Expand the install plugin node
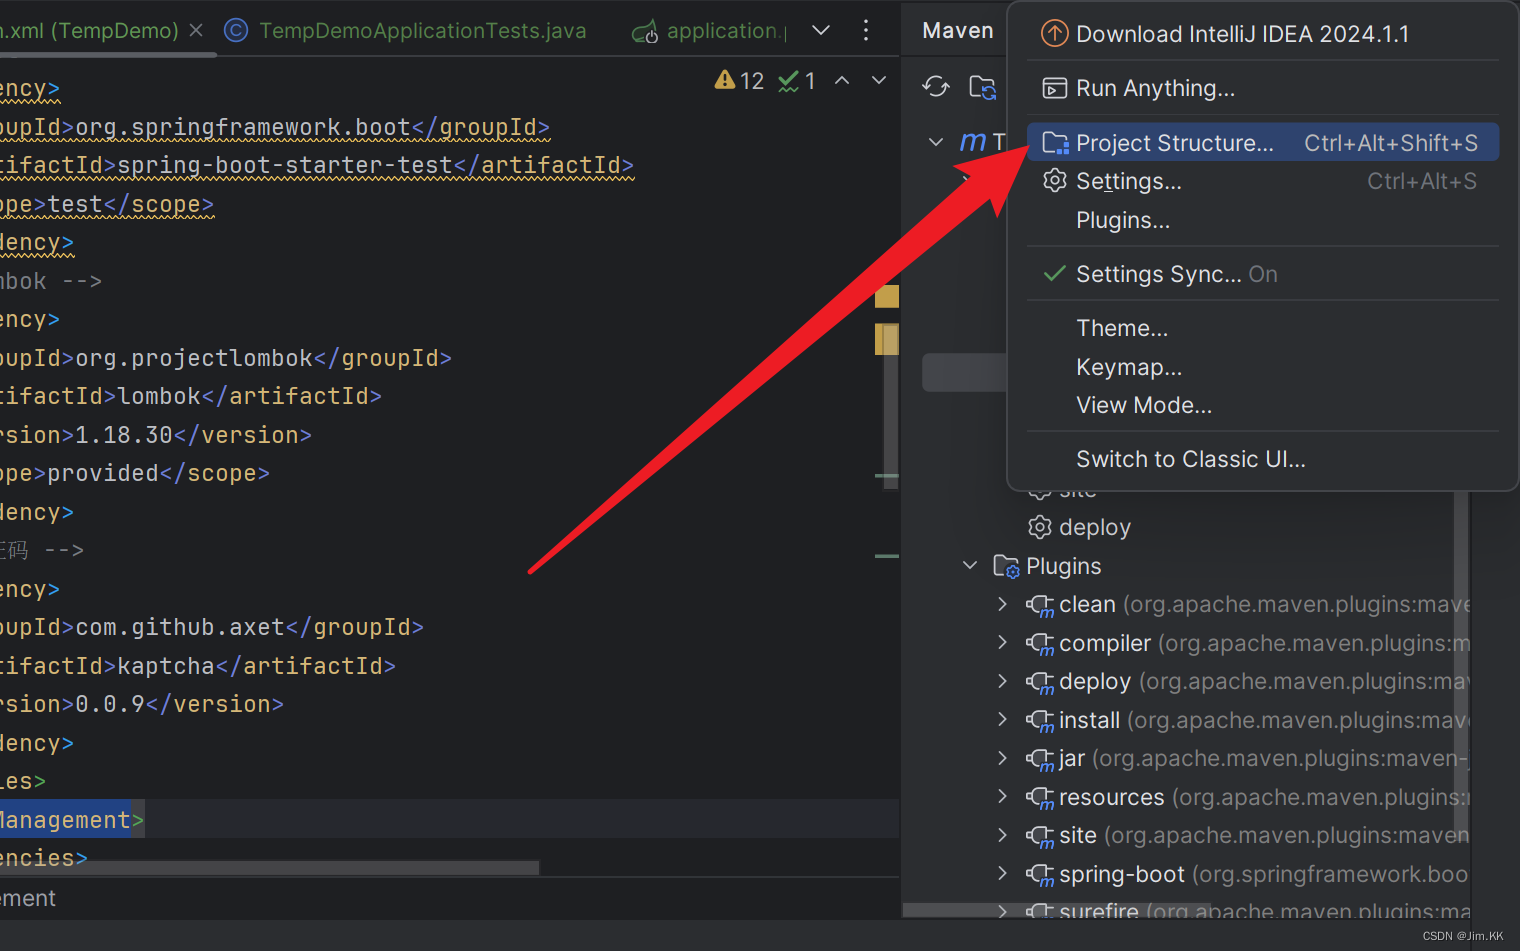This screenshot has height=951, width=1520. [1002, 719]
